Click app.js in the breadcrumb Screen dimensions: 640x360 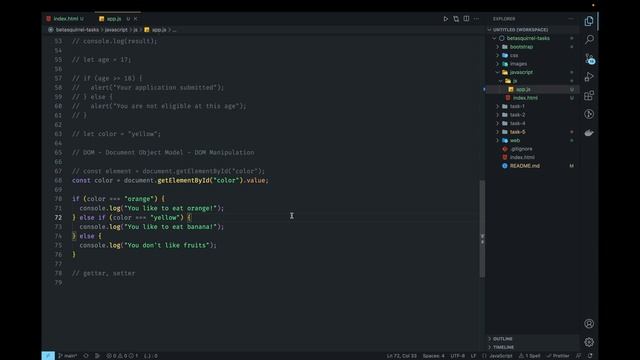[x=159, y=30]
